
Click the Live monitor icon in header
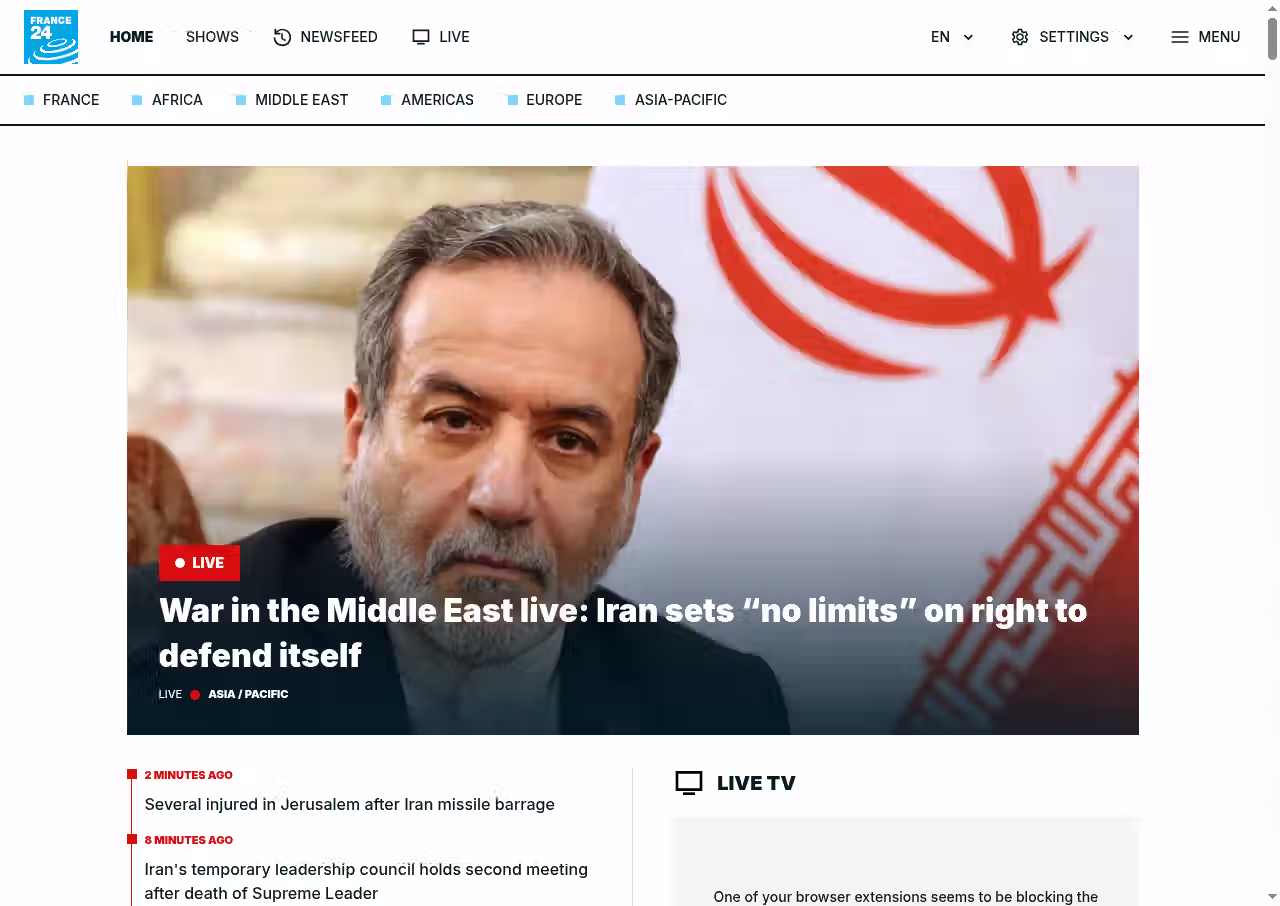421,37
